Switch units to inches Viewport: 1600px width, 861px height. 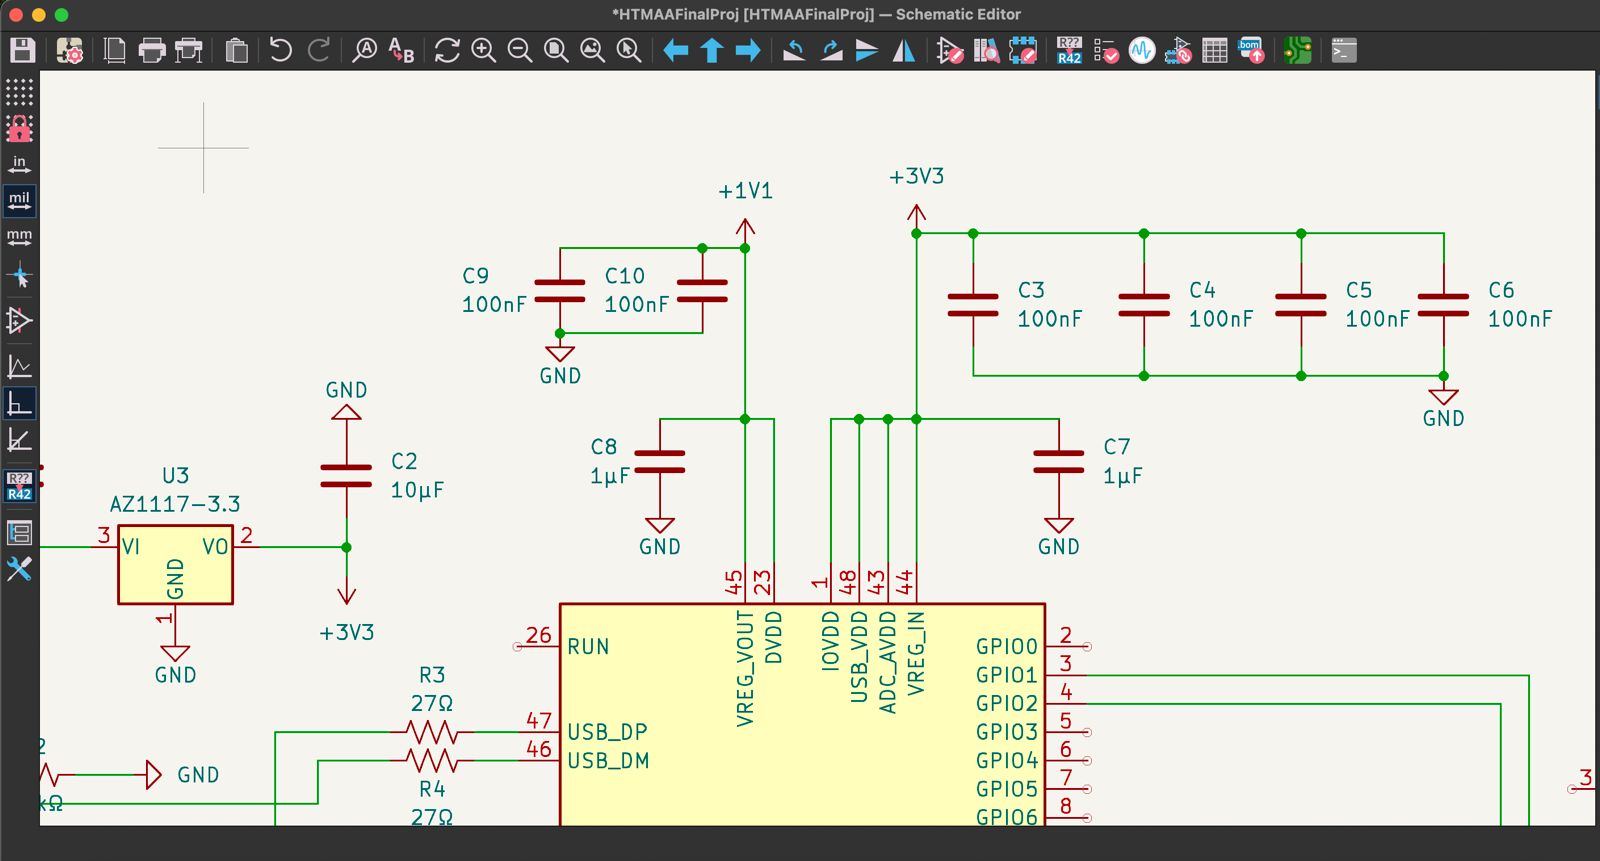[19, 164]
